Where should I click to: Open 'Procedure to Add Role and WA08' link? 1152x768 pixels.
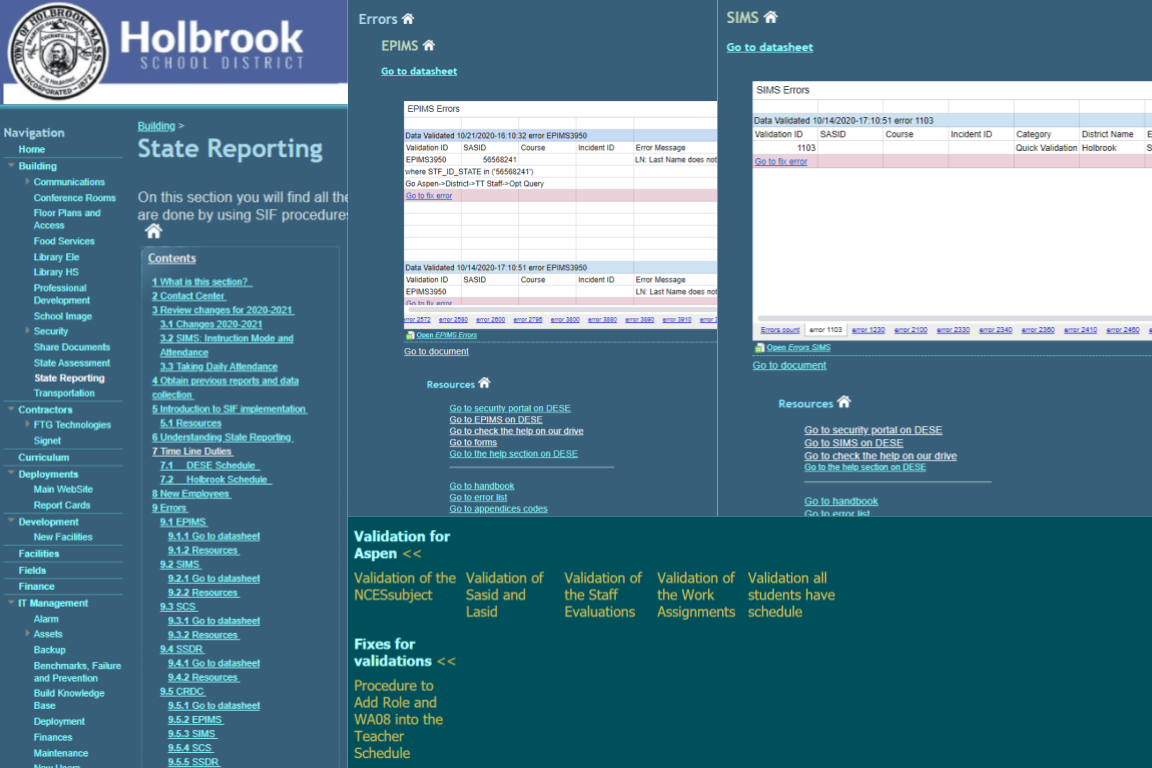coord(398,719)
